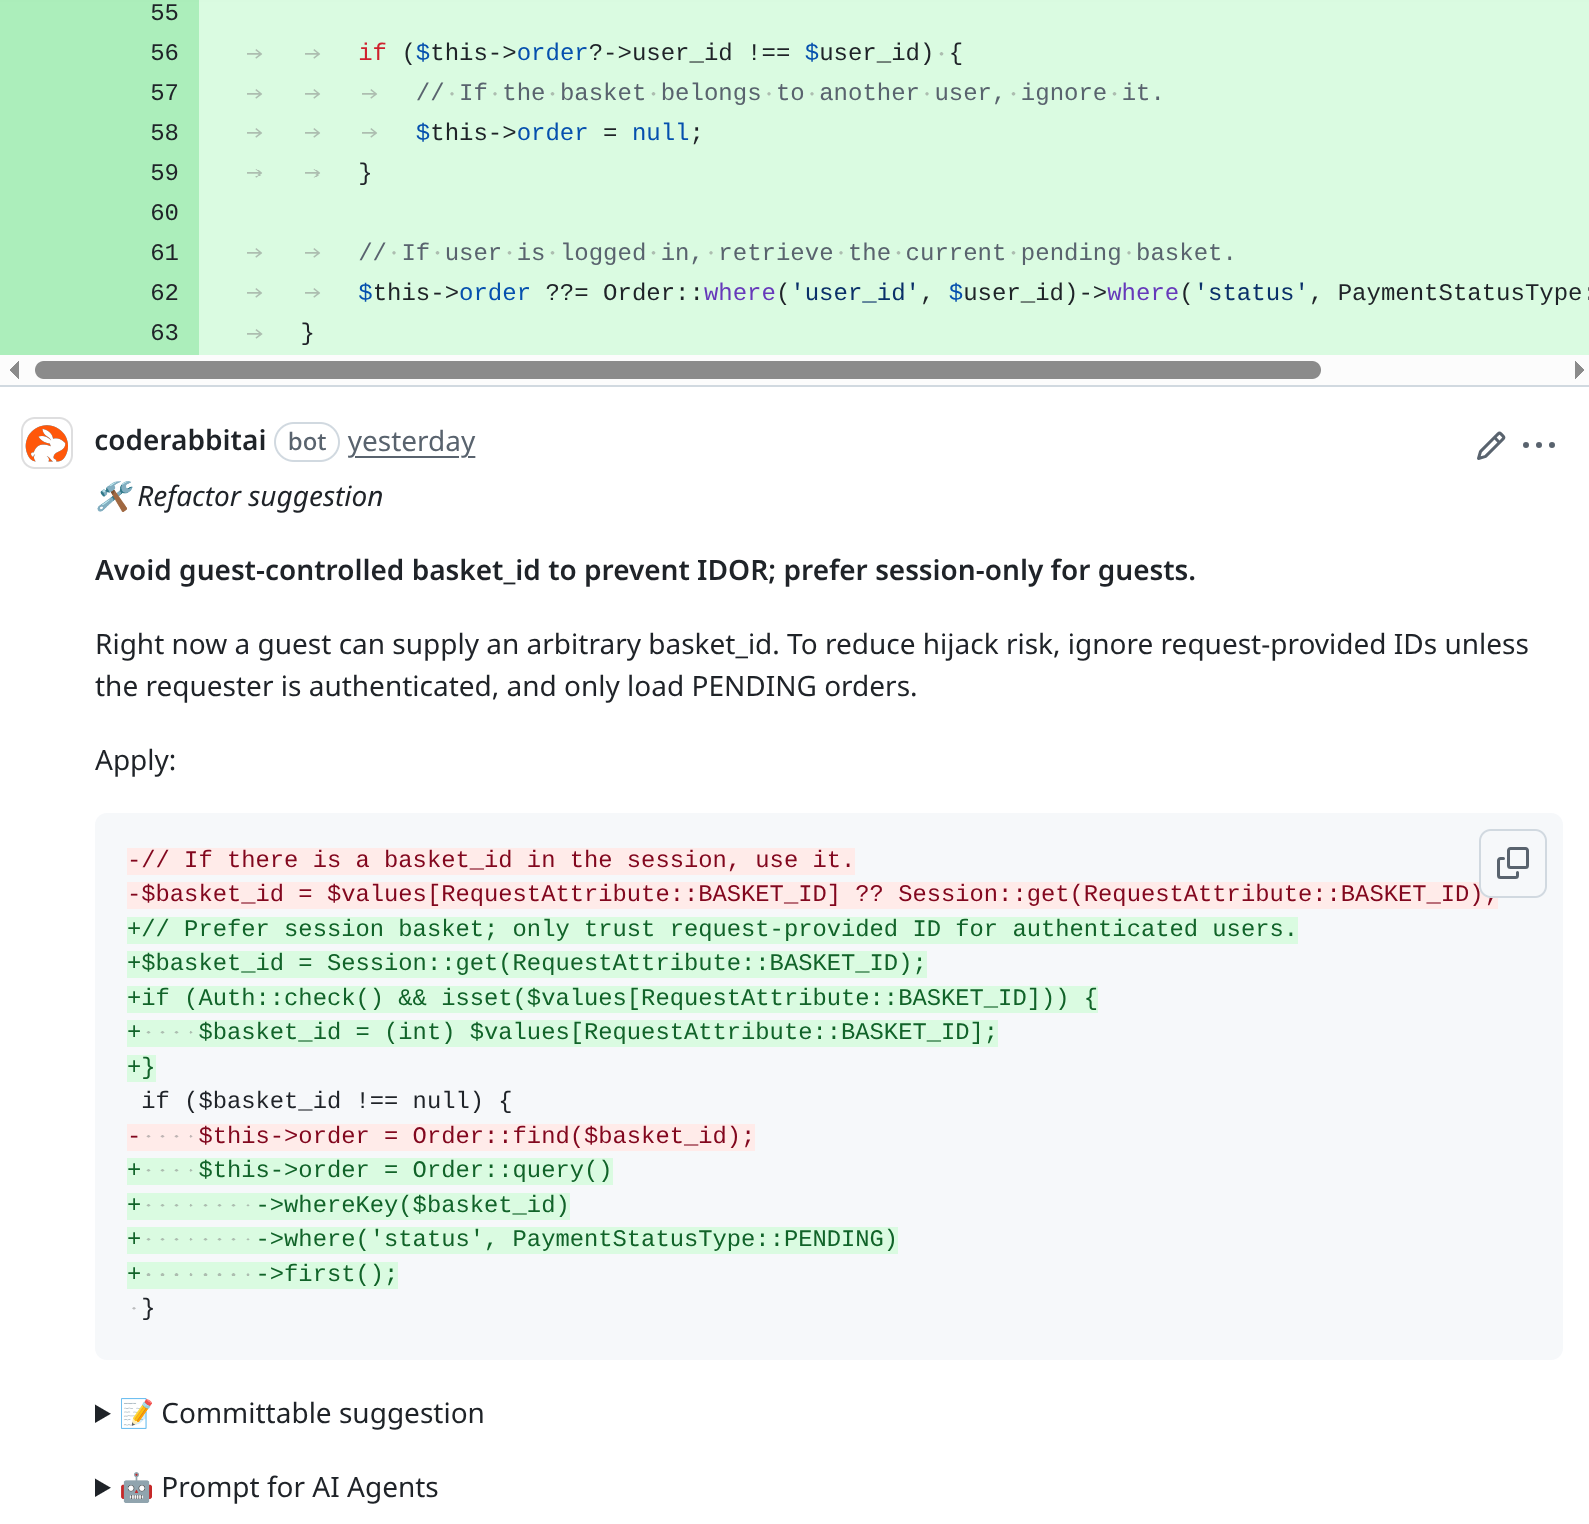Click the "->where('status', PaymentStatusType::PENDING)" line
Screen dimensions: 1589x1524
pyautogui.click(x=512, y=1239)
